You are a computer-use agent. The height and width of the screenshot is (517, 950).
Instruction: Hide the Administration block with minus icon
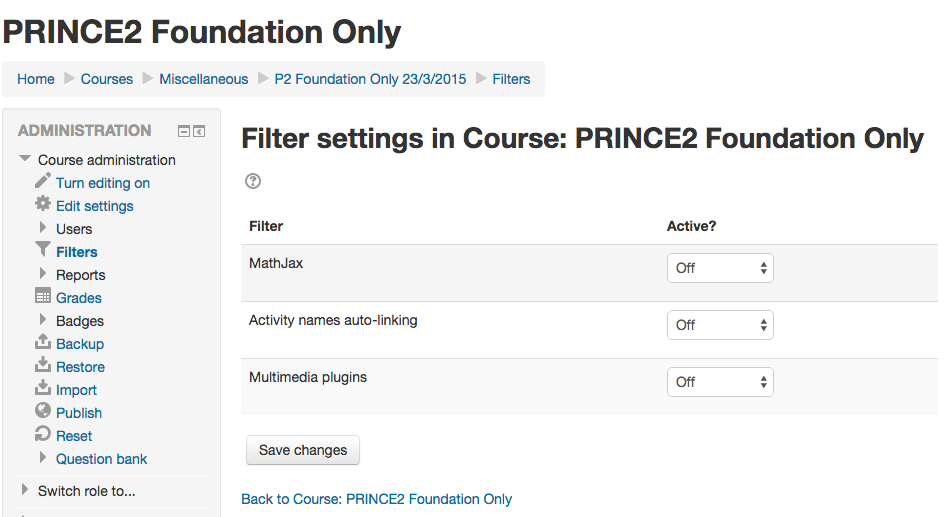pyautogui.click(x=184, y=132)
